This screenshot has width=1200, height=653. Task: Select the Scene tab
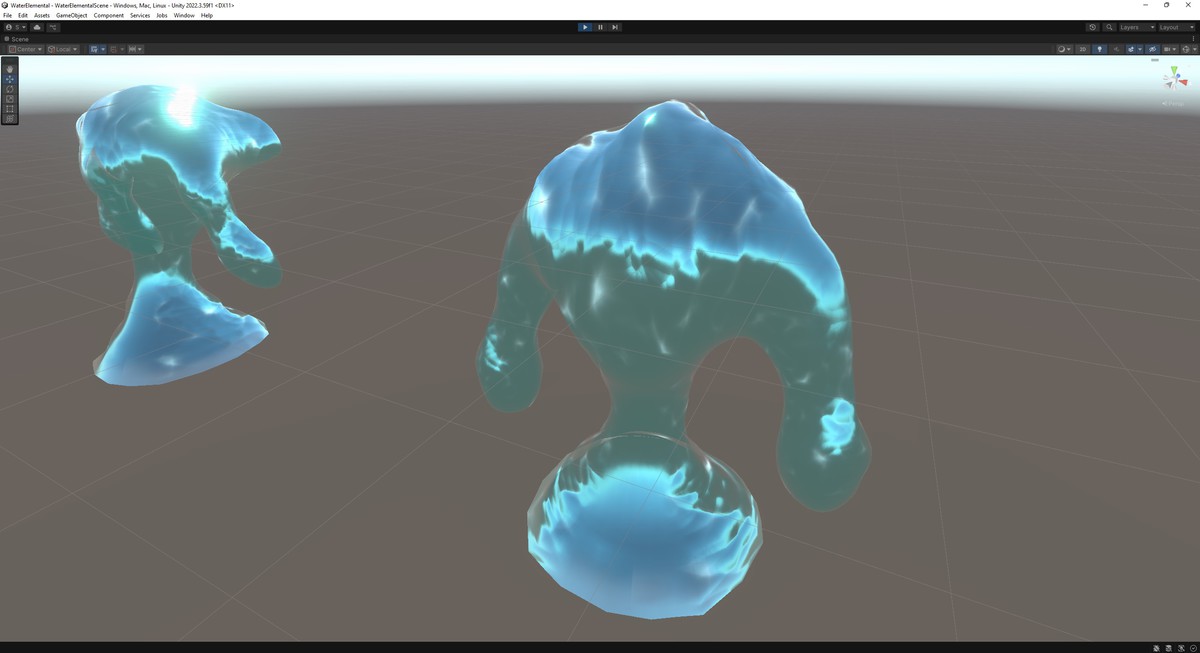click(17, 39)
